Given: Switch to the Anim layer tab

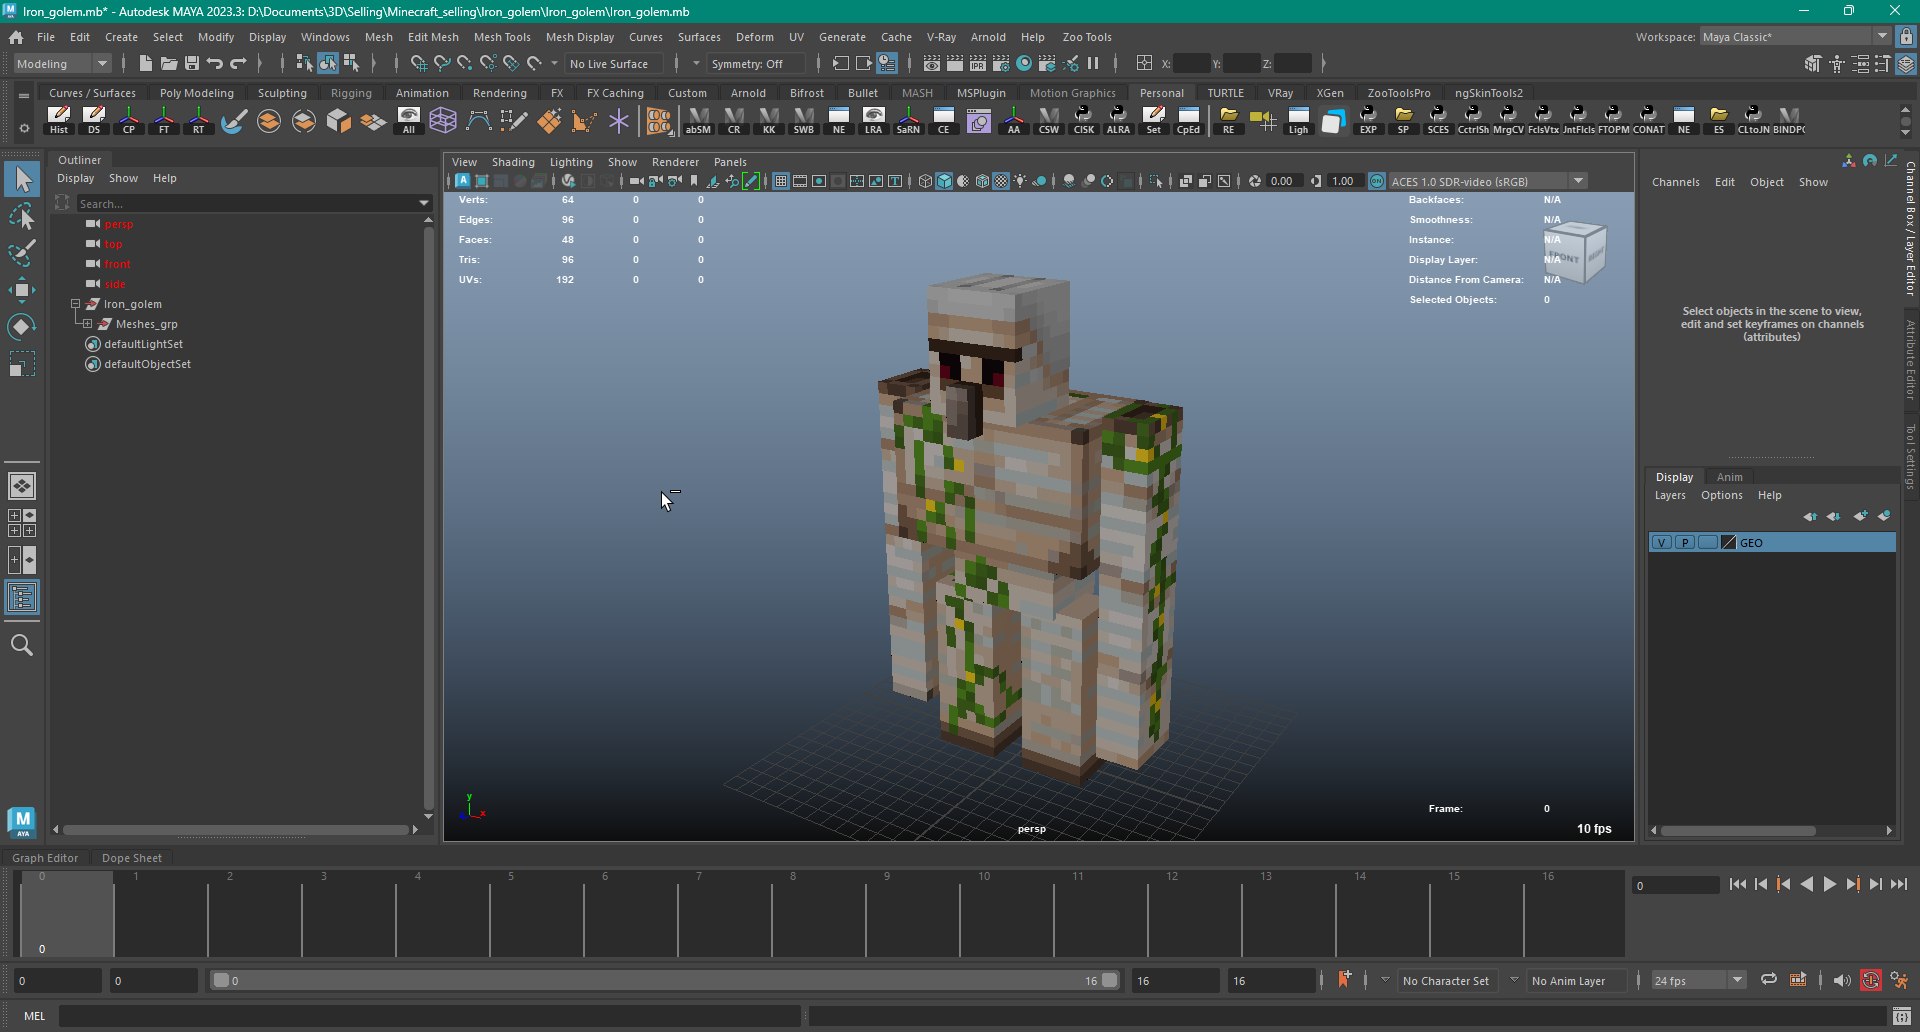Looking at the screenshot, I should coord(1729,477).
